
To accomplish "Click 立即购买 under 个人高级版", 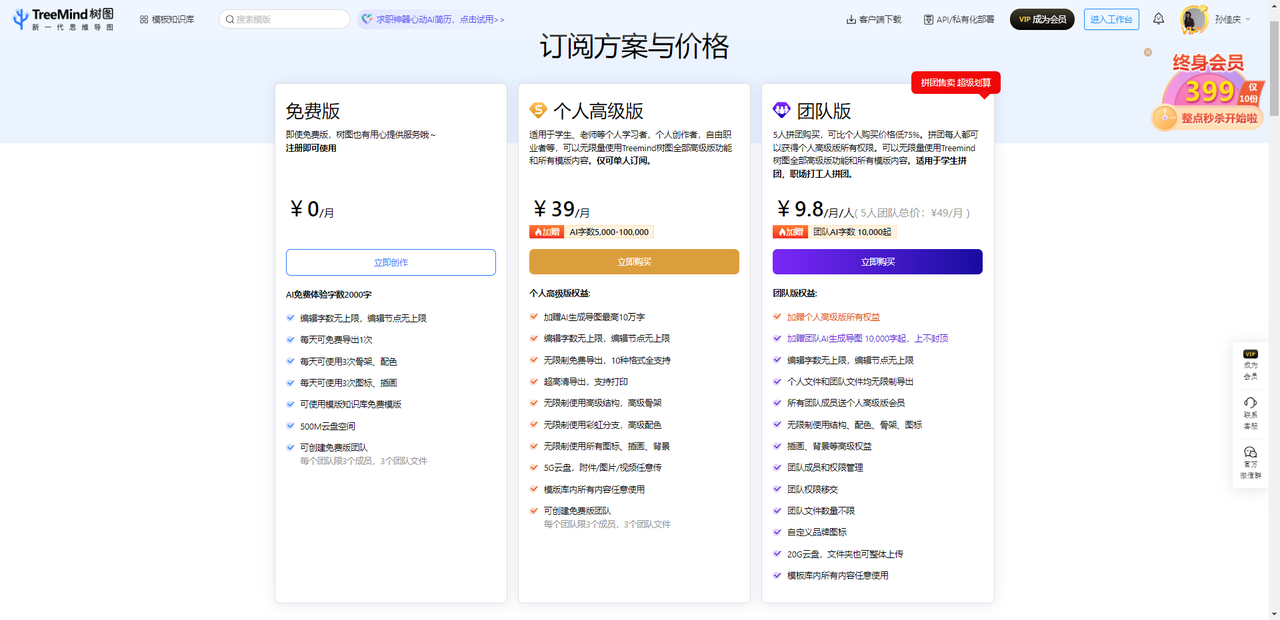I will pos(634,262).
